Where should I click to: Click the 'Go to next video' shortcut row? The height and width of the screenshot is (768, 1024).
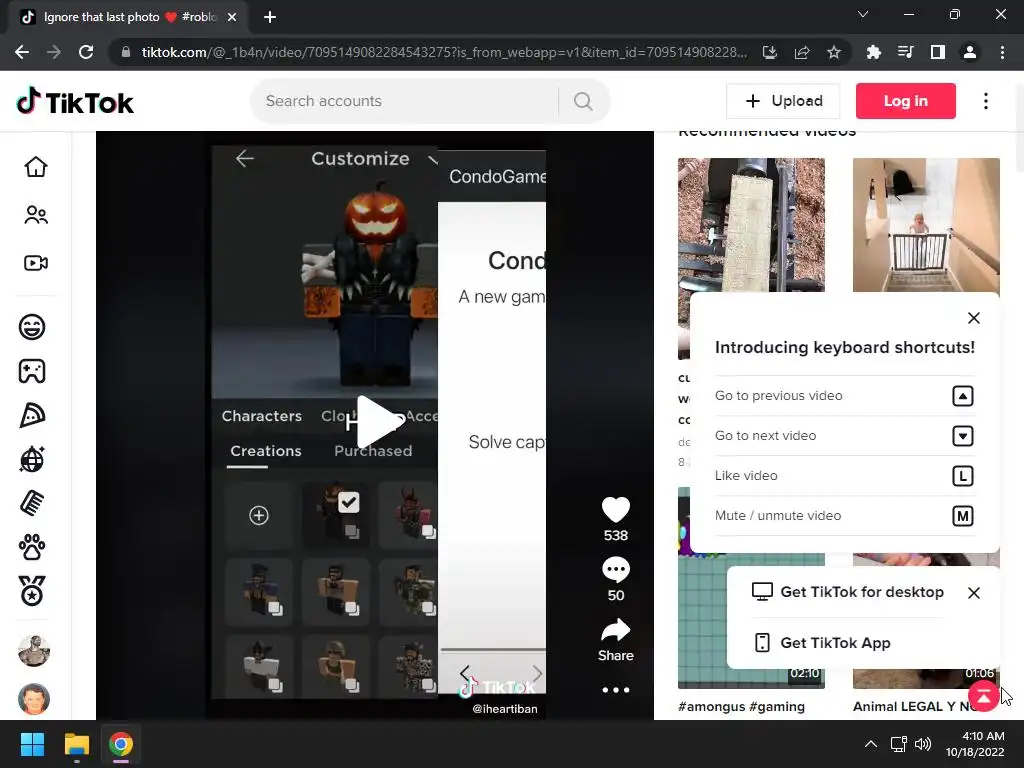click(845, 436)
